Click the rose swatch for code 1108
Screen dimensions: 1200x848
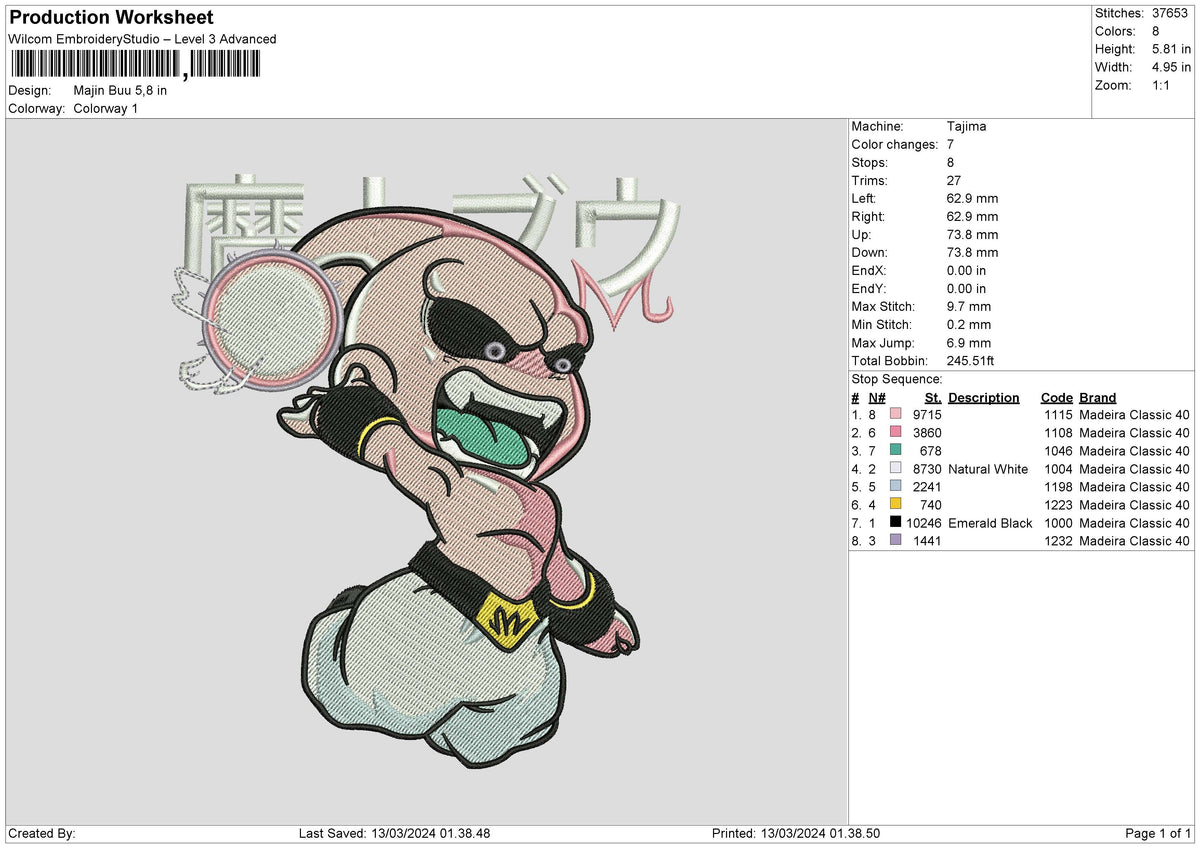point(895,433)
